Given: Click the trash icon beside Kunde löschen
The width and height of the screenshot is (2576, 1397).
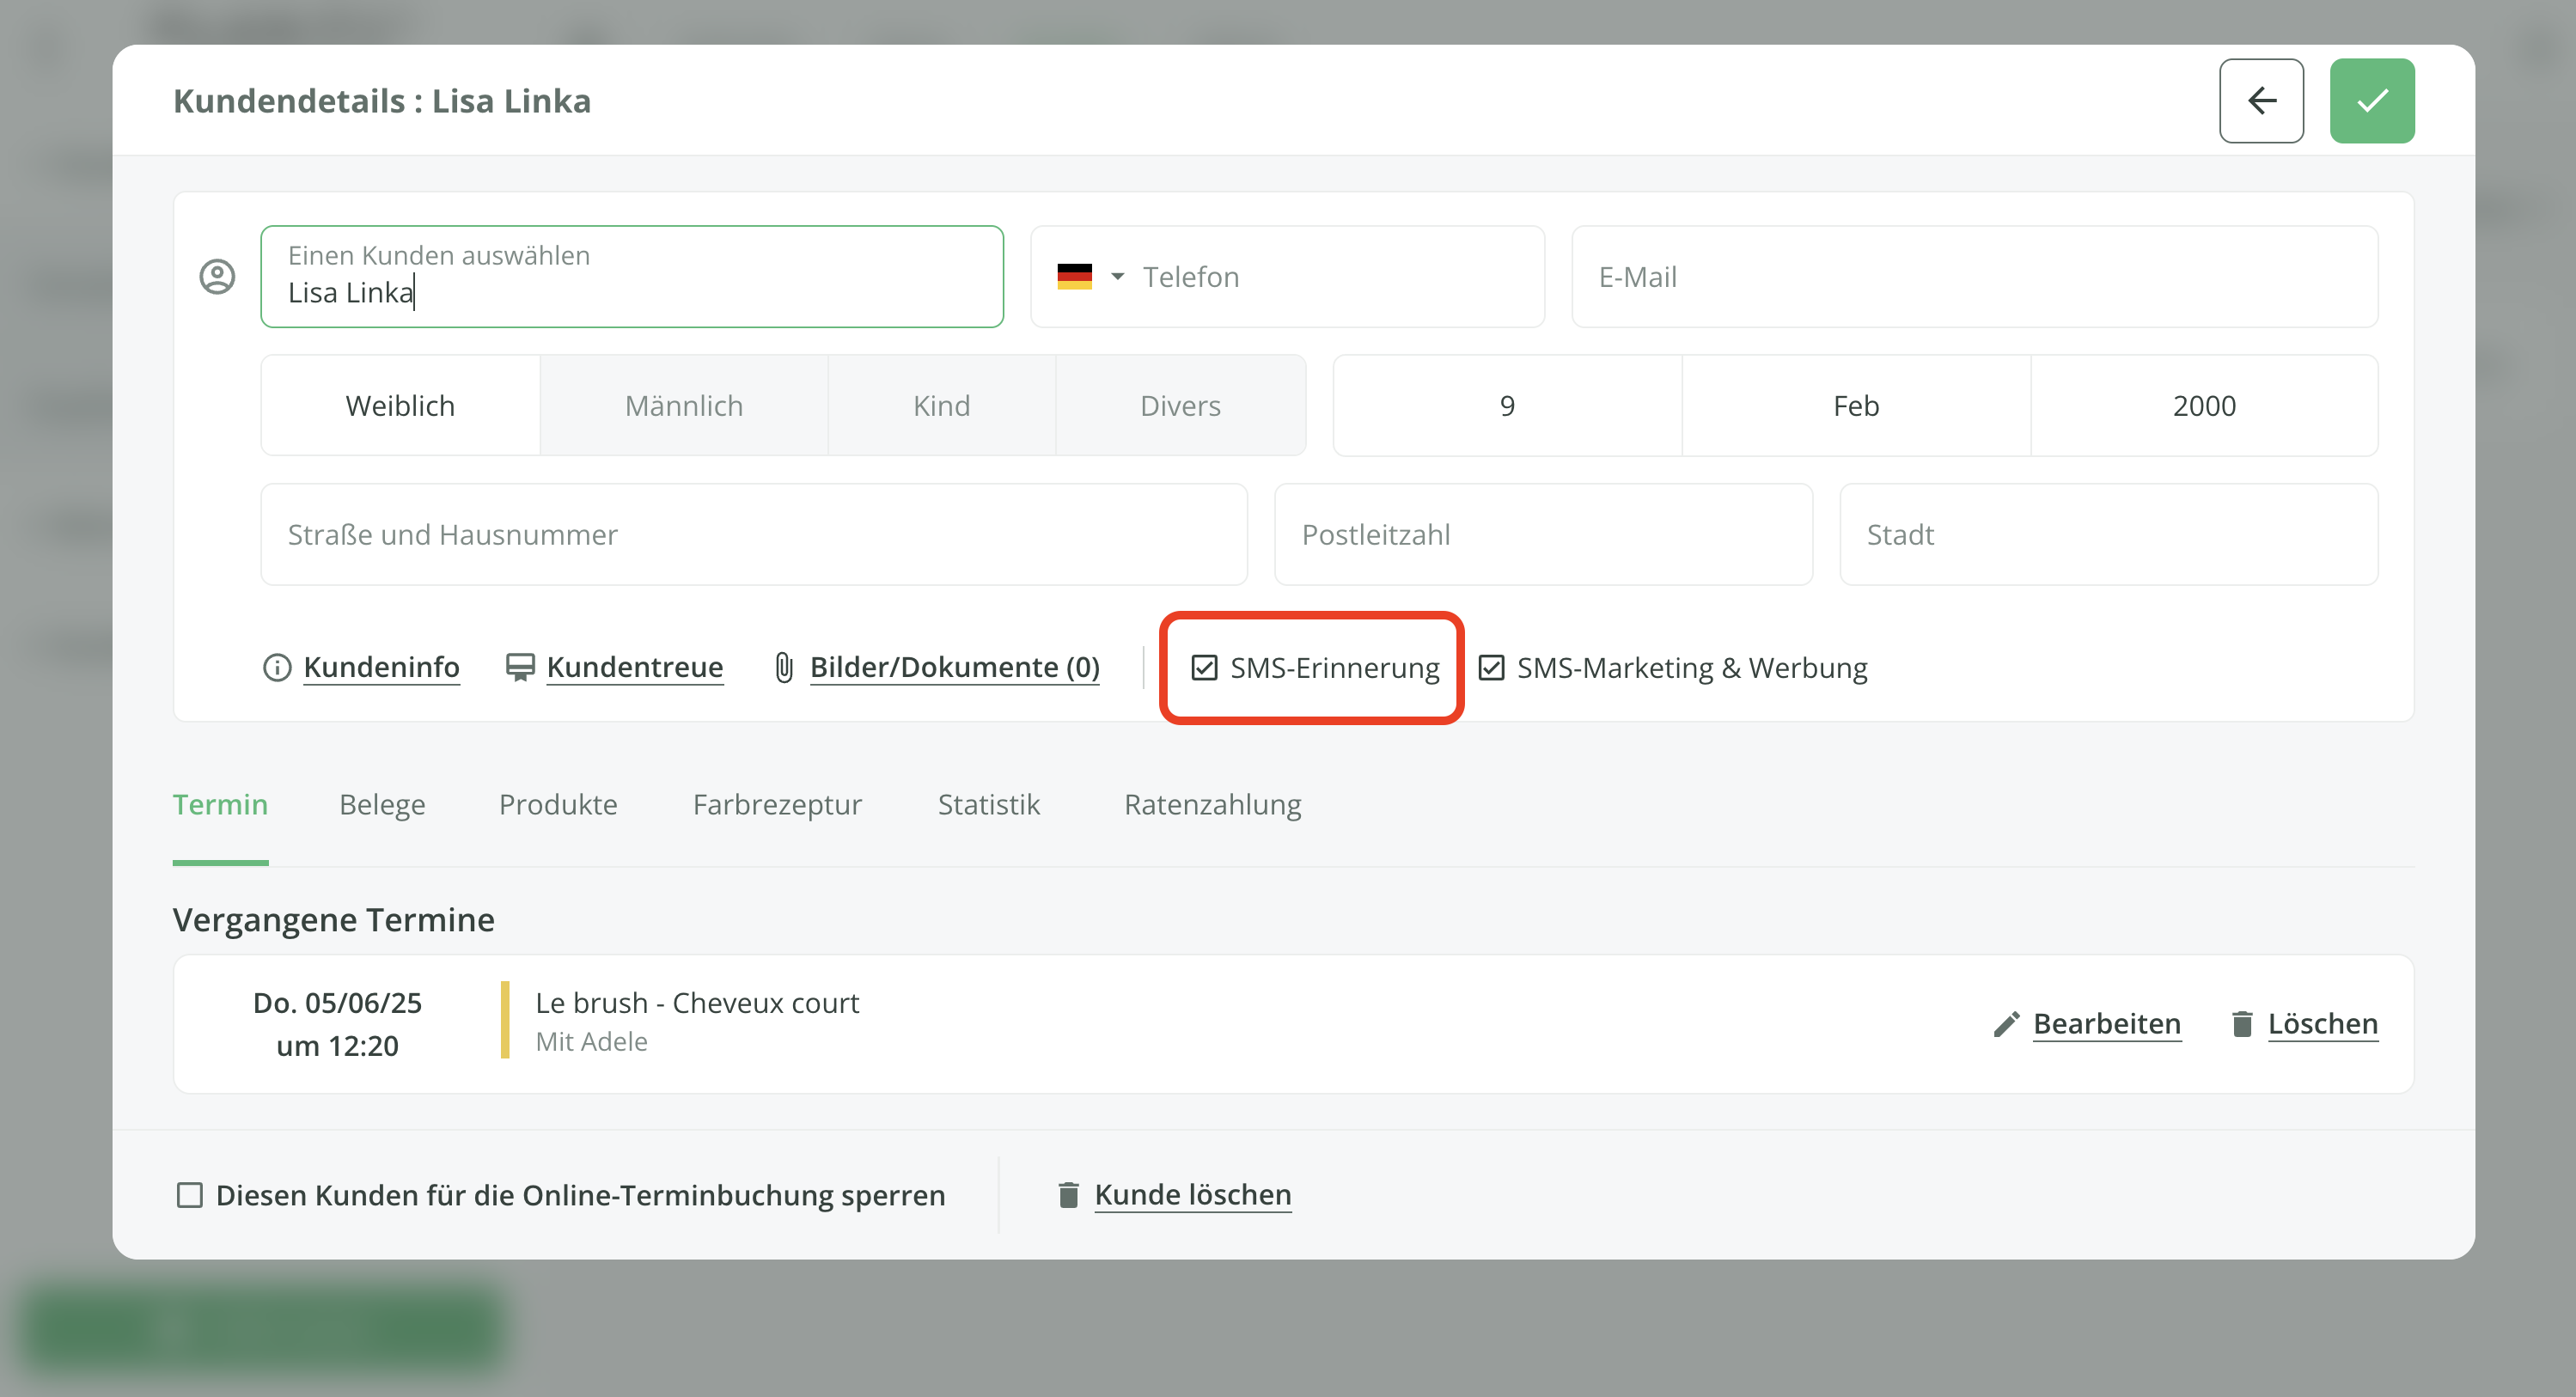Looking at the screenshot, I should pos(1068,1195).
